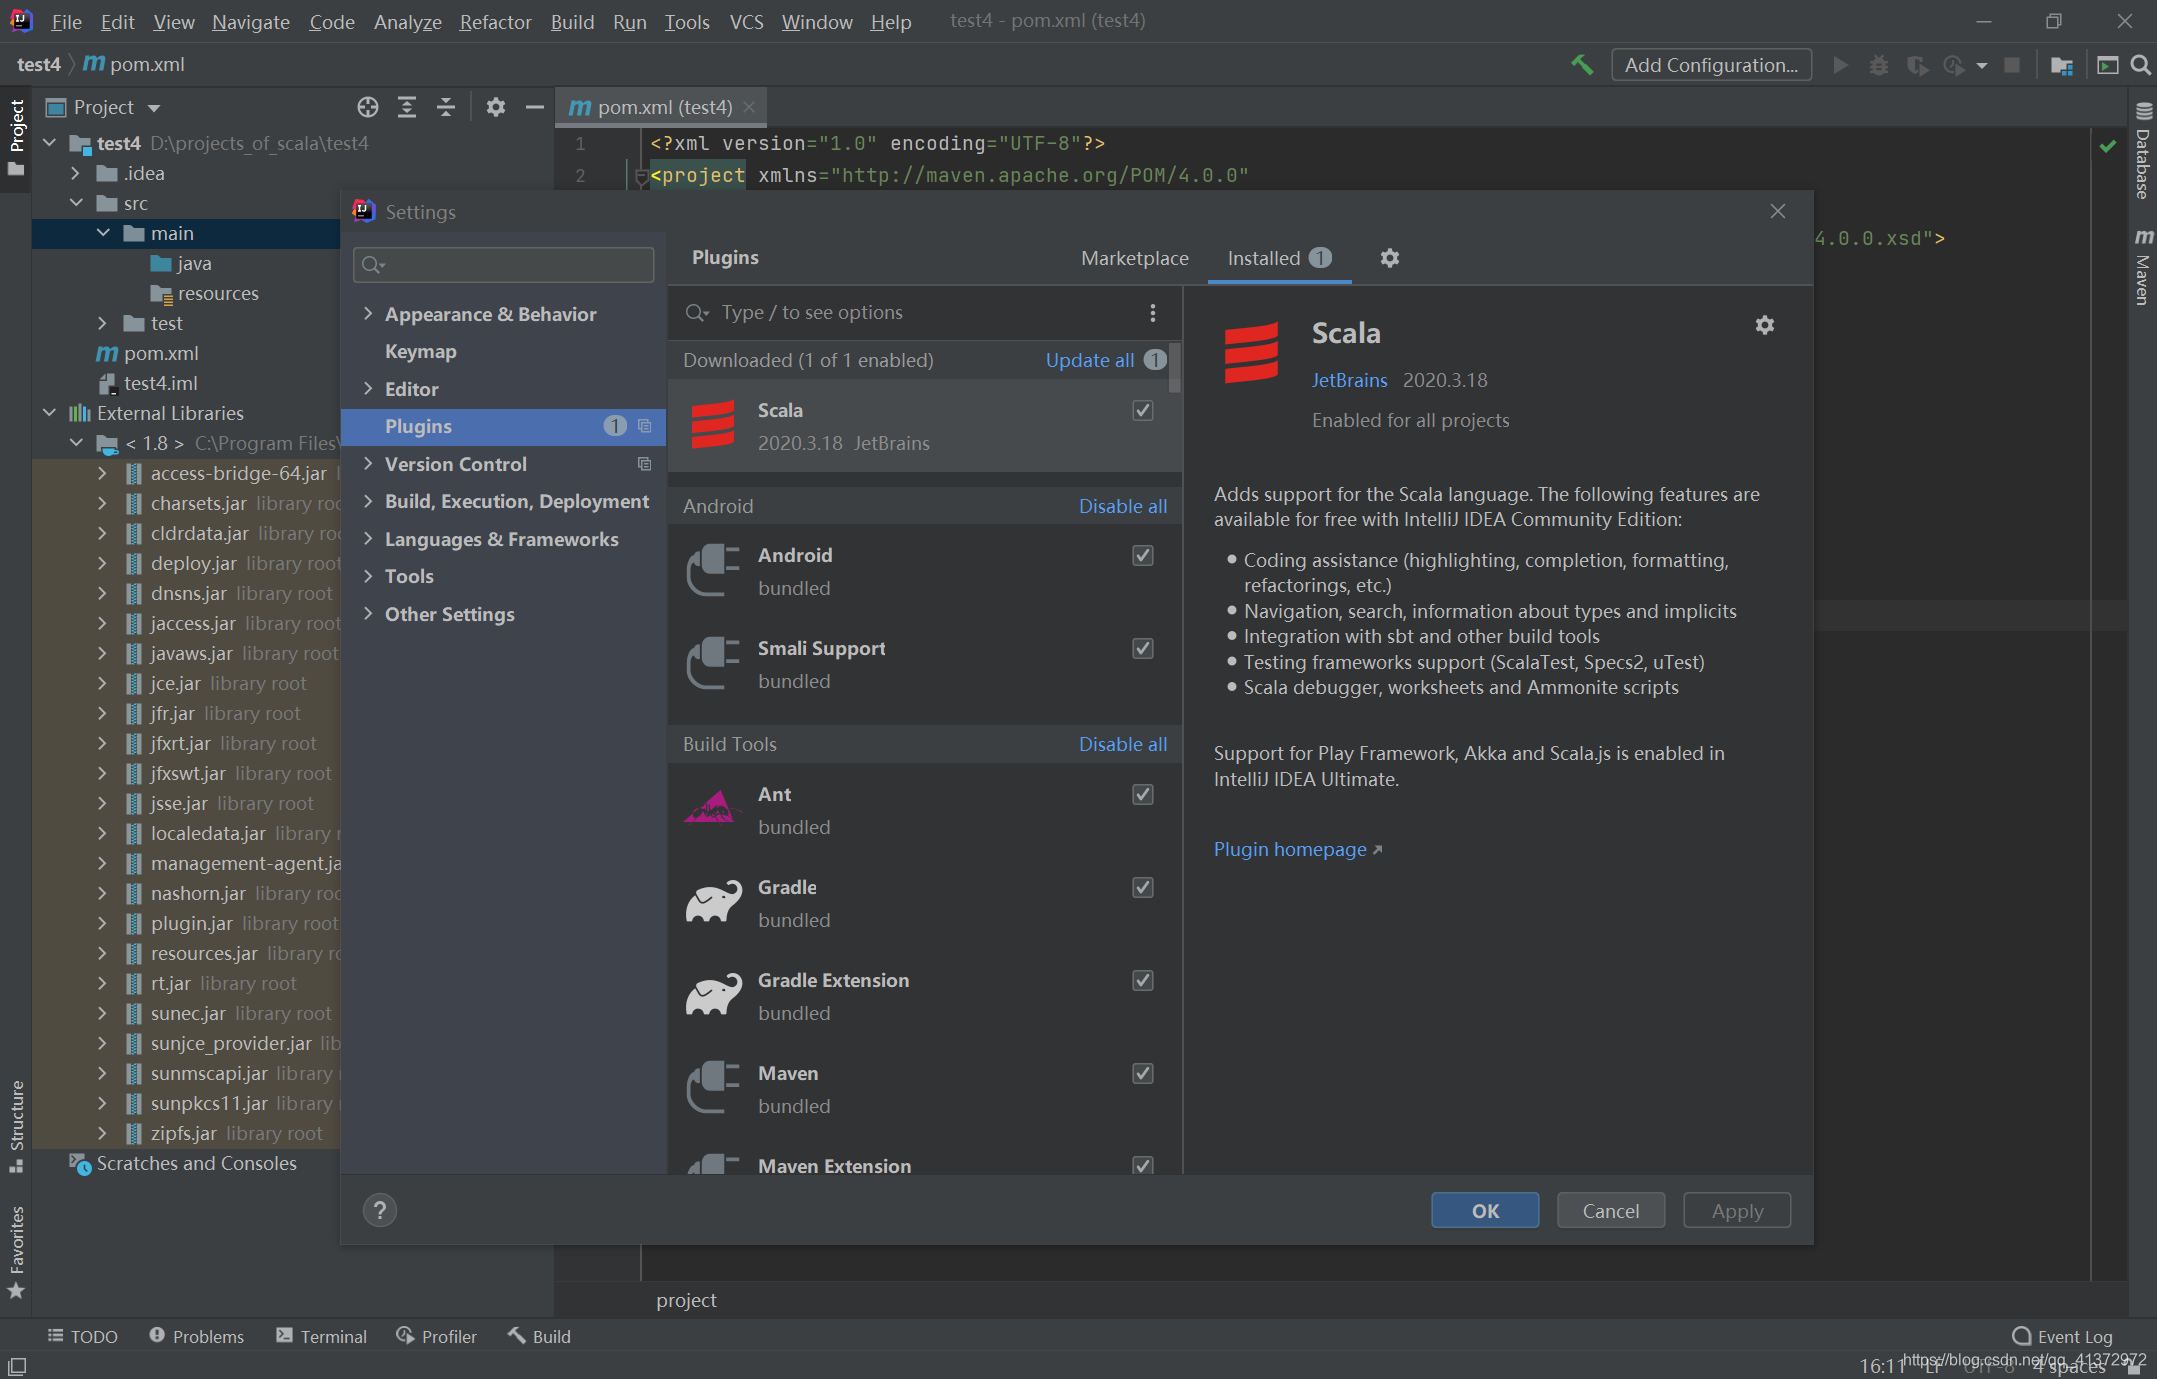
Task: Click the Plugins tab gear icon
Action: pos(1389,258)
